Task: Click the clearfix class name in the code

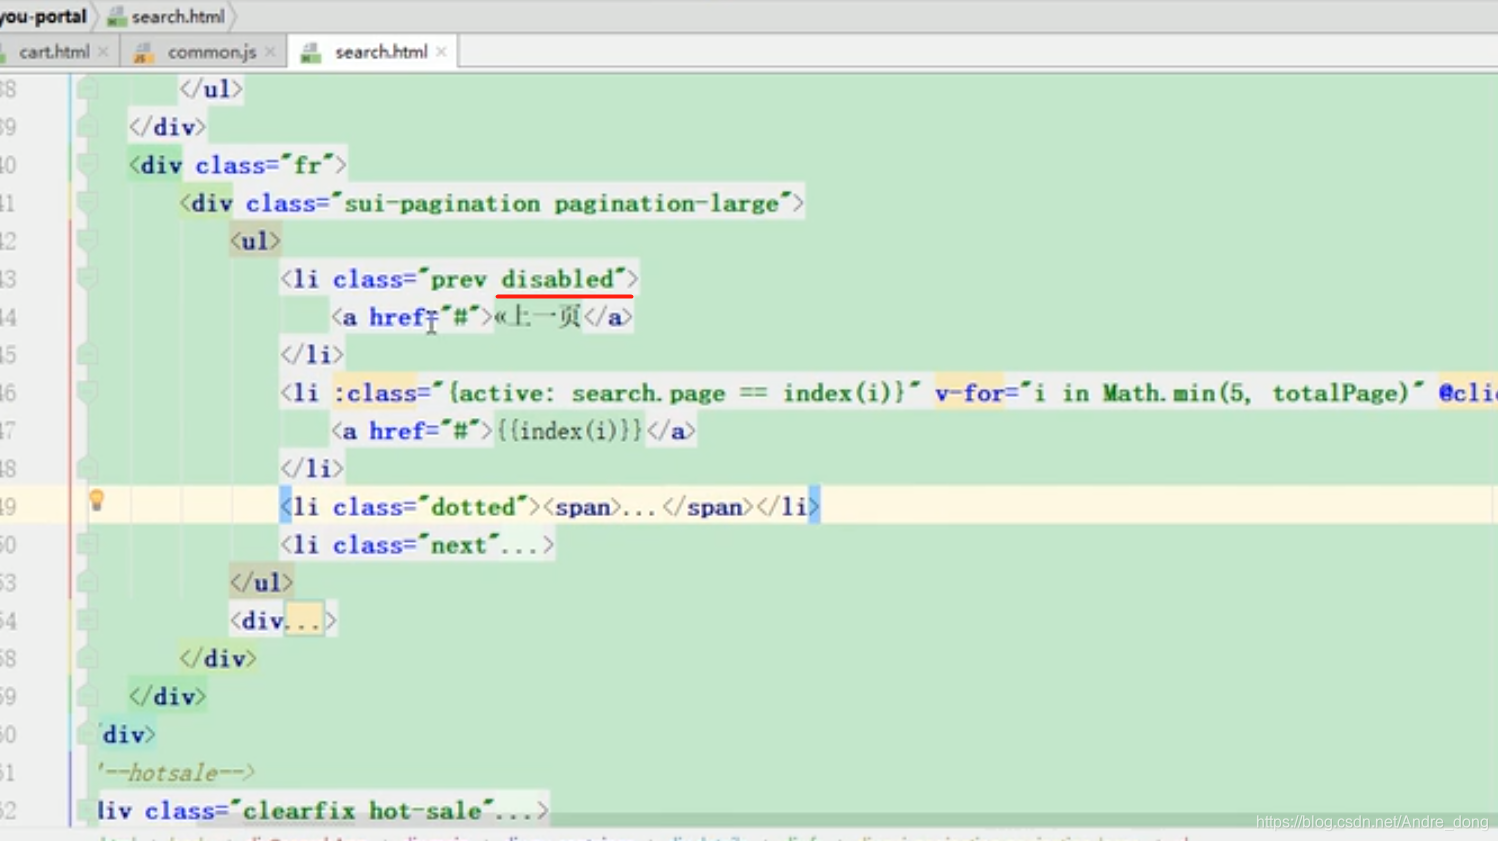Action: coord(298,811)
